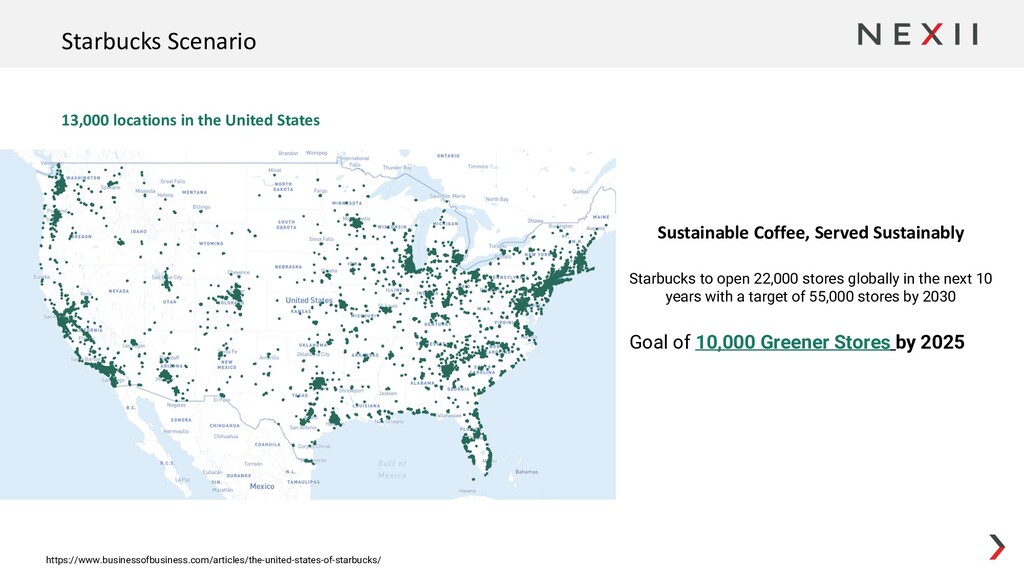Click the 'Mexico' map label
The image size is (1024, 576).
pos(262,486)
